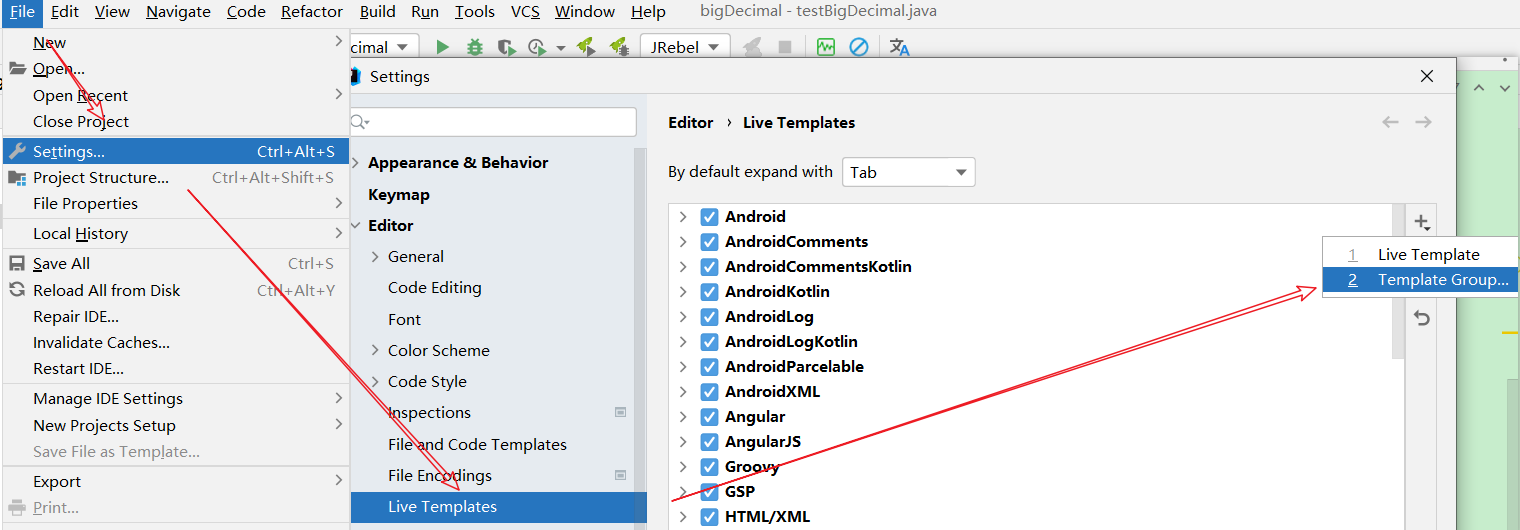Select Keymap in settings tree
Screen dimensions: 1520x530
(x=399, y=194)
